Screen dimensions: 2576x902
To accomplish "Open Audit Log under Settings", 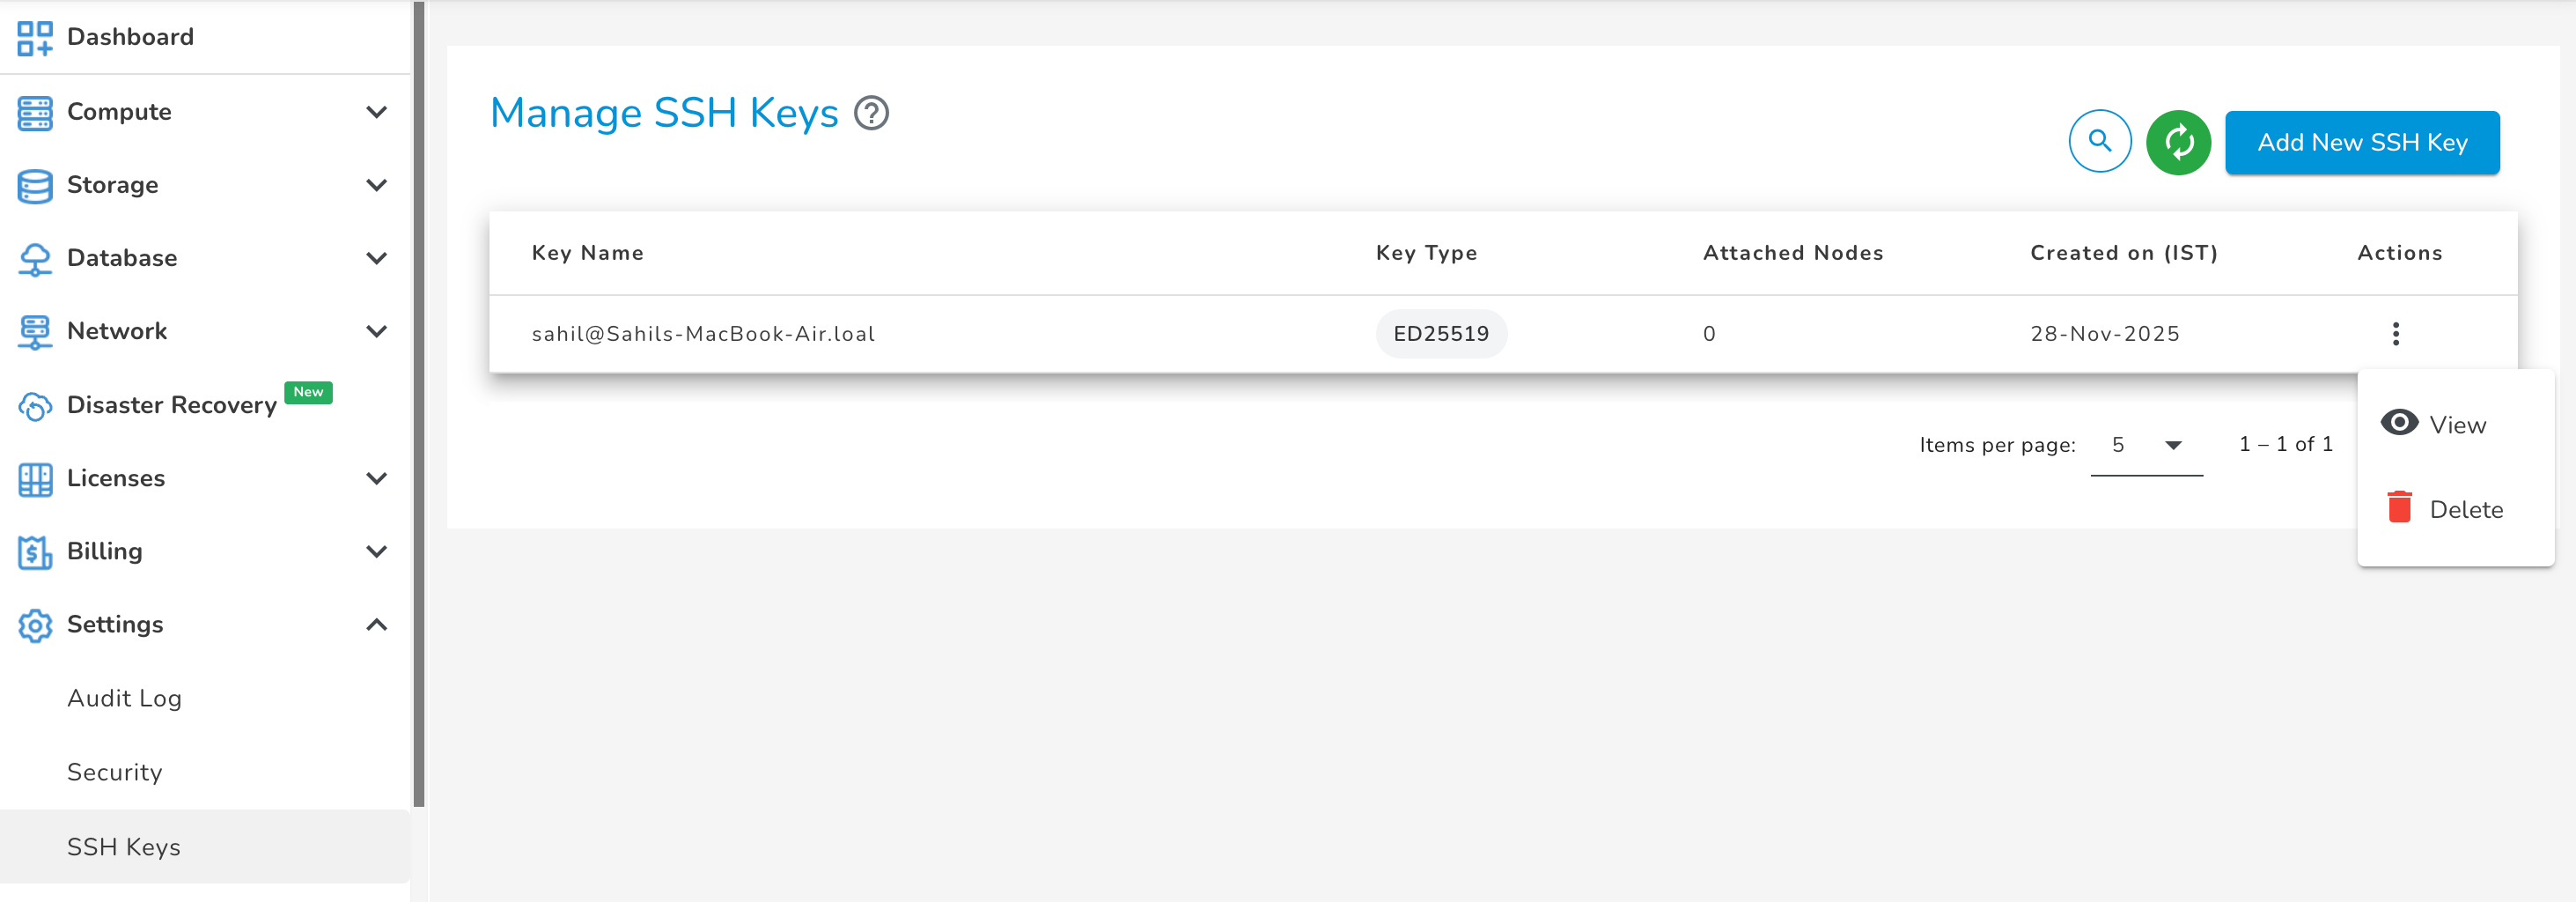I will pos(124,698).
